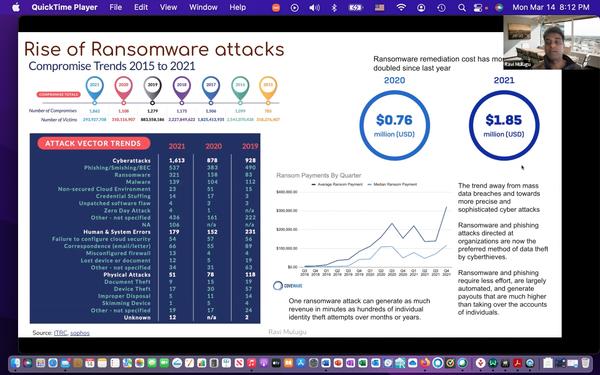Open Notes from the Dock
The image size is (600, 375).
coord(102,363)
